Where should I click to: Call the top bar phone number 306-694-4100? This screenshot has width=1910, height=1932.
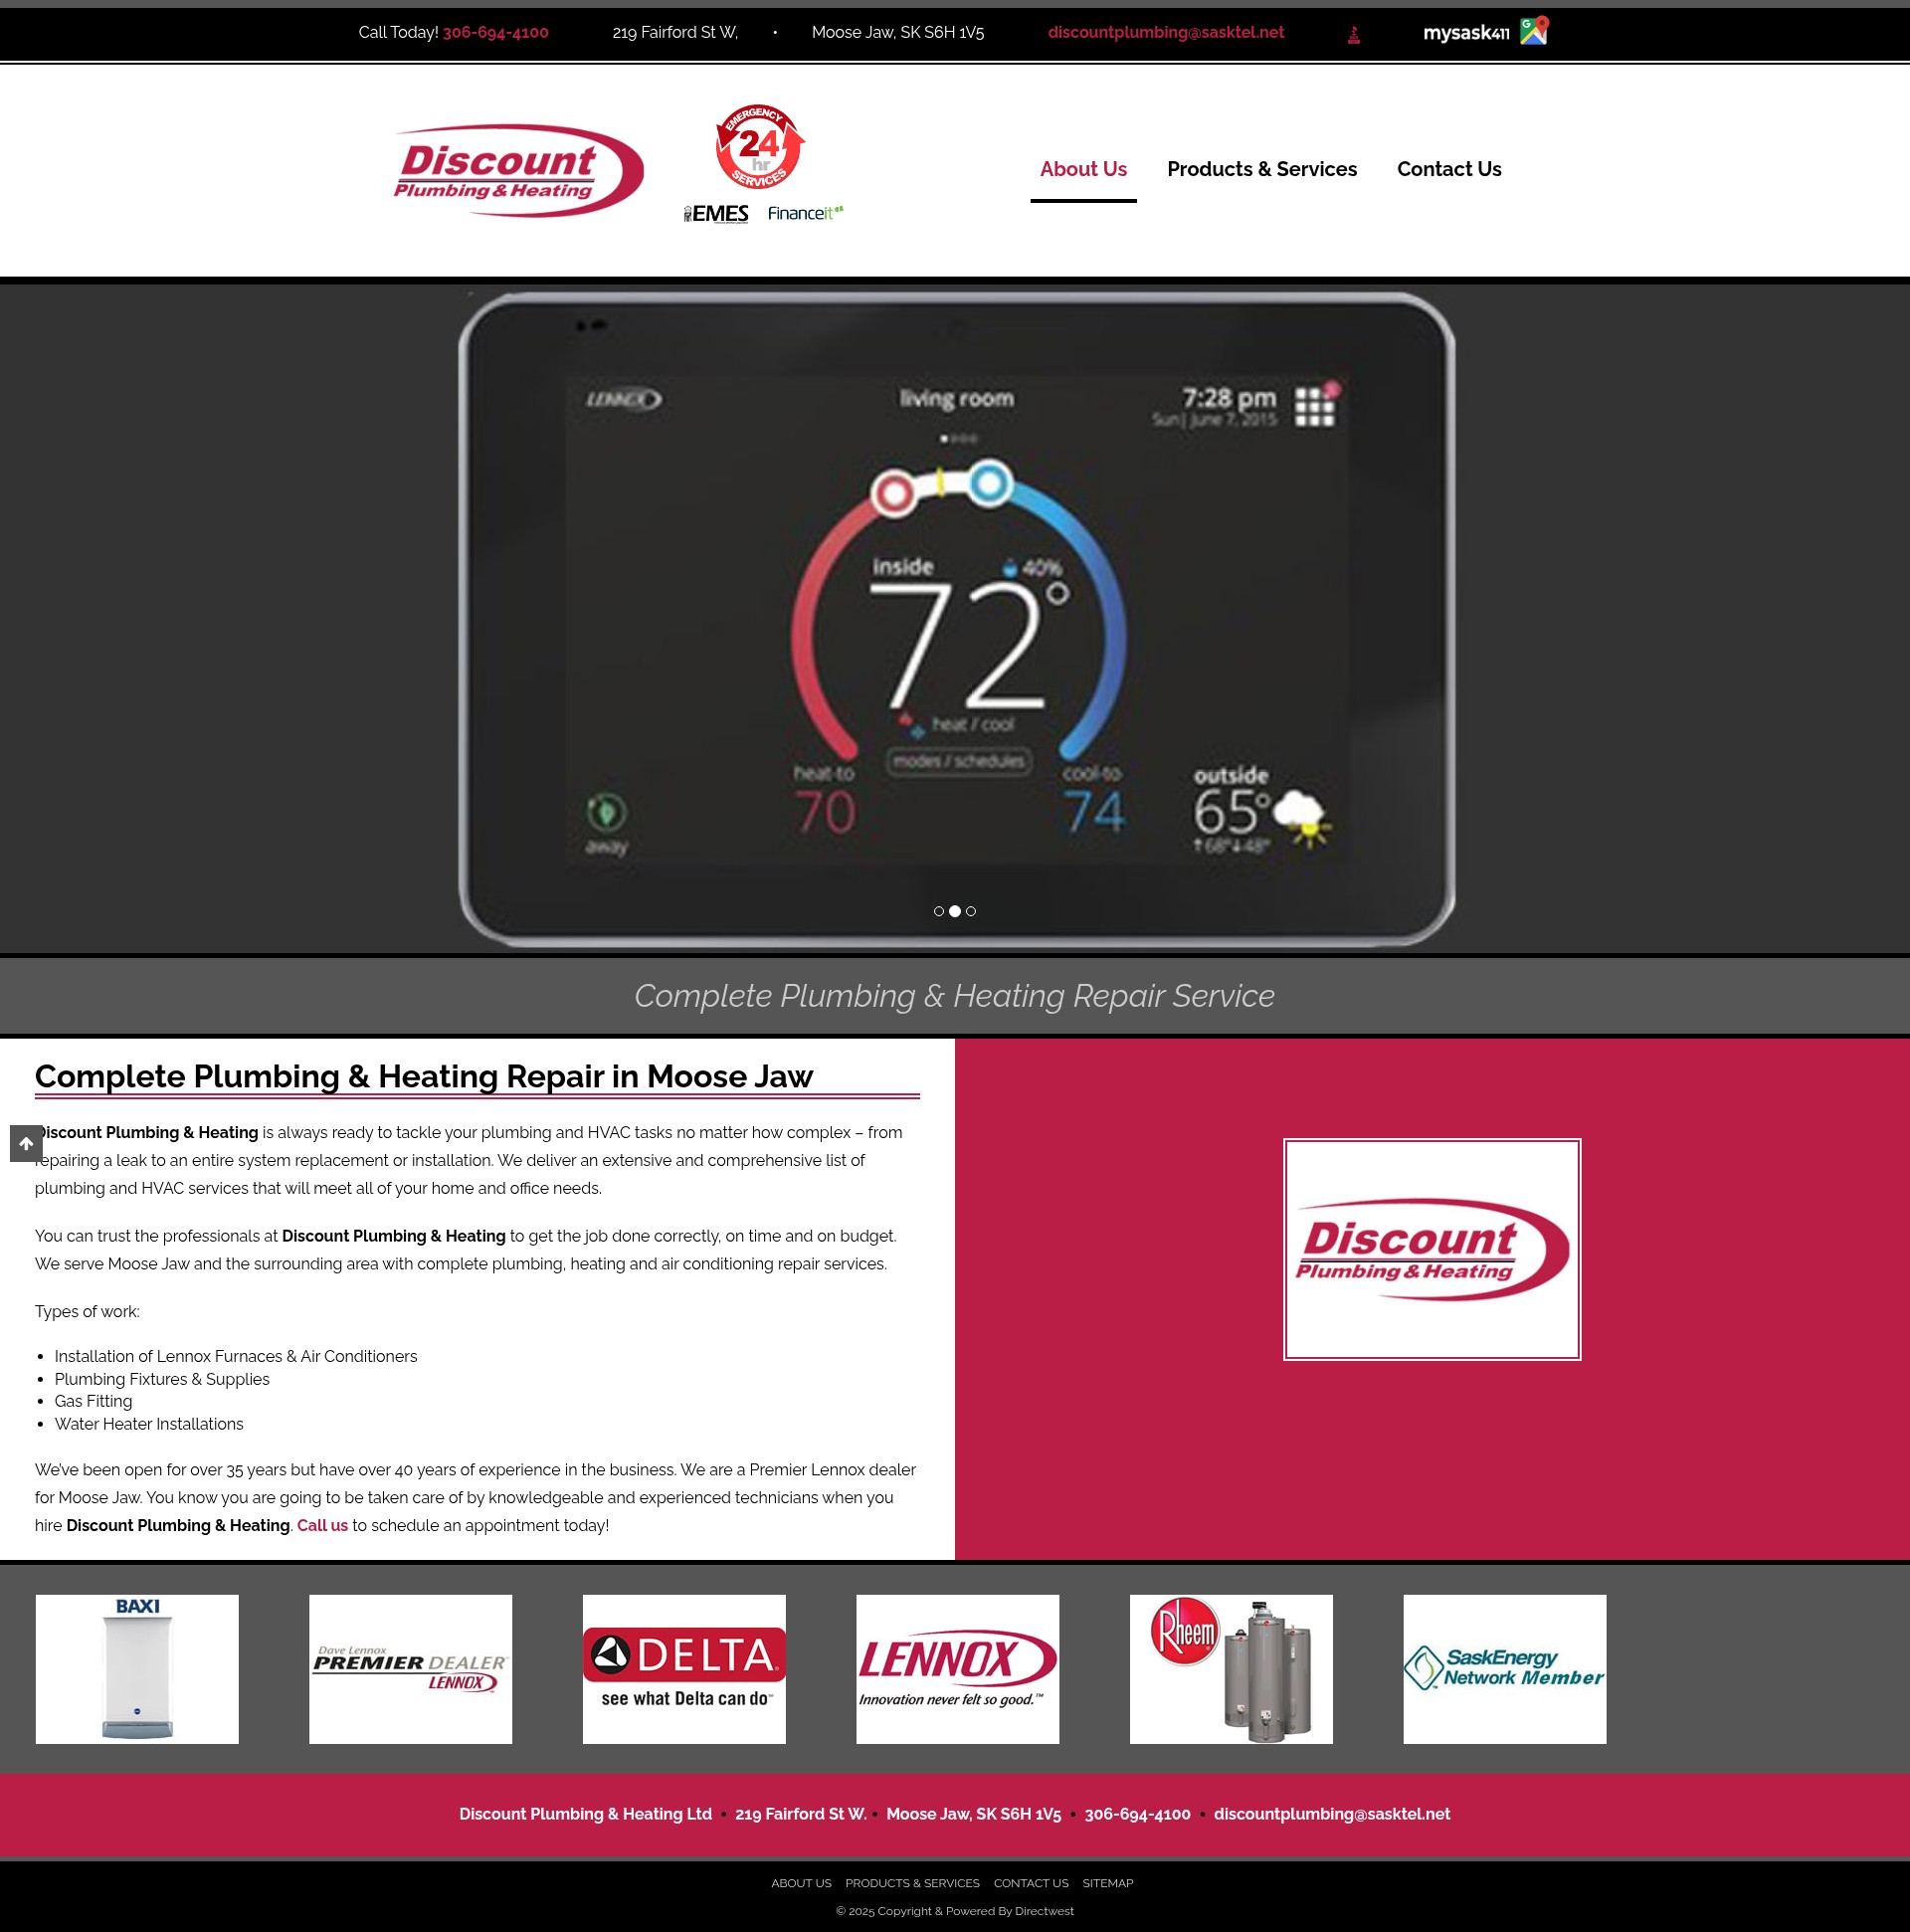tap(495, 32)
